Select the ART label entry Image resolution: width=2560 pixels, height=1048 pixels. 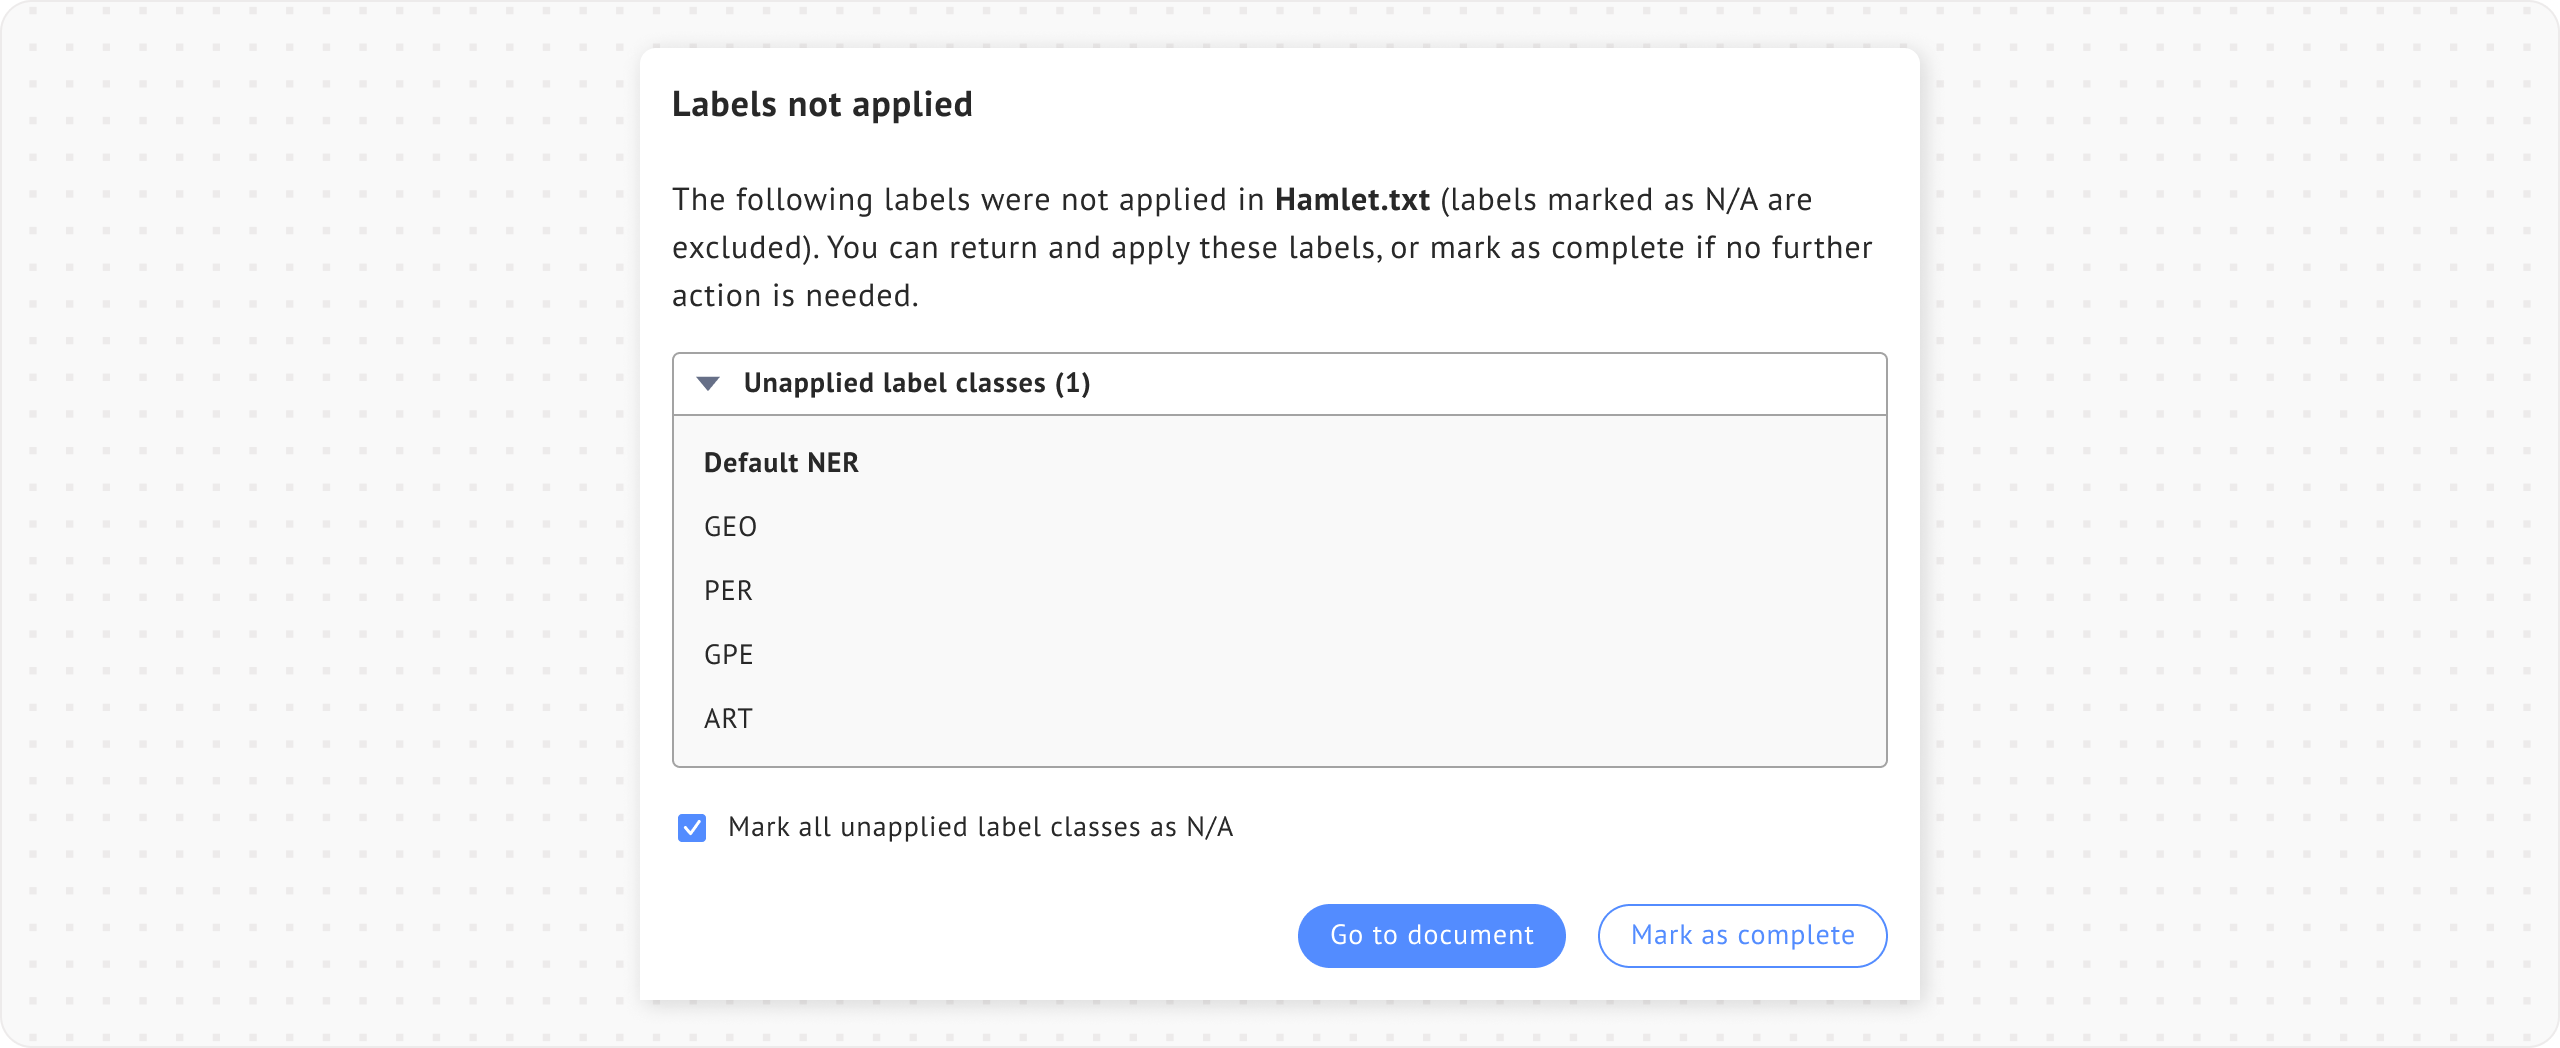[x=728, y=719]
